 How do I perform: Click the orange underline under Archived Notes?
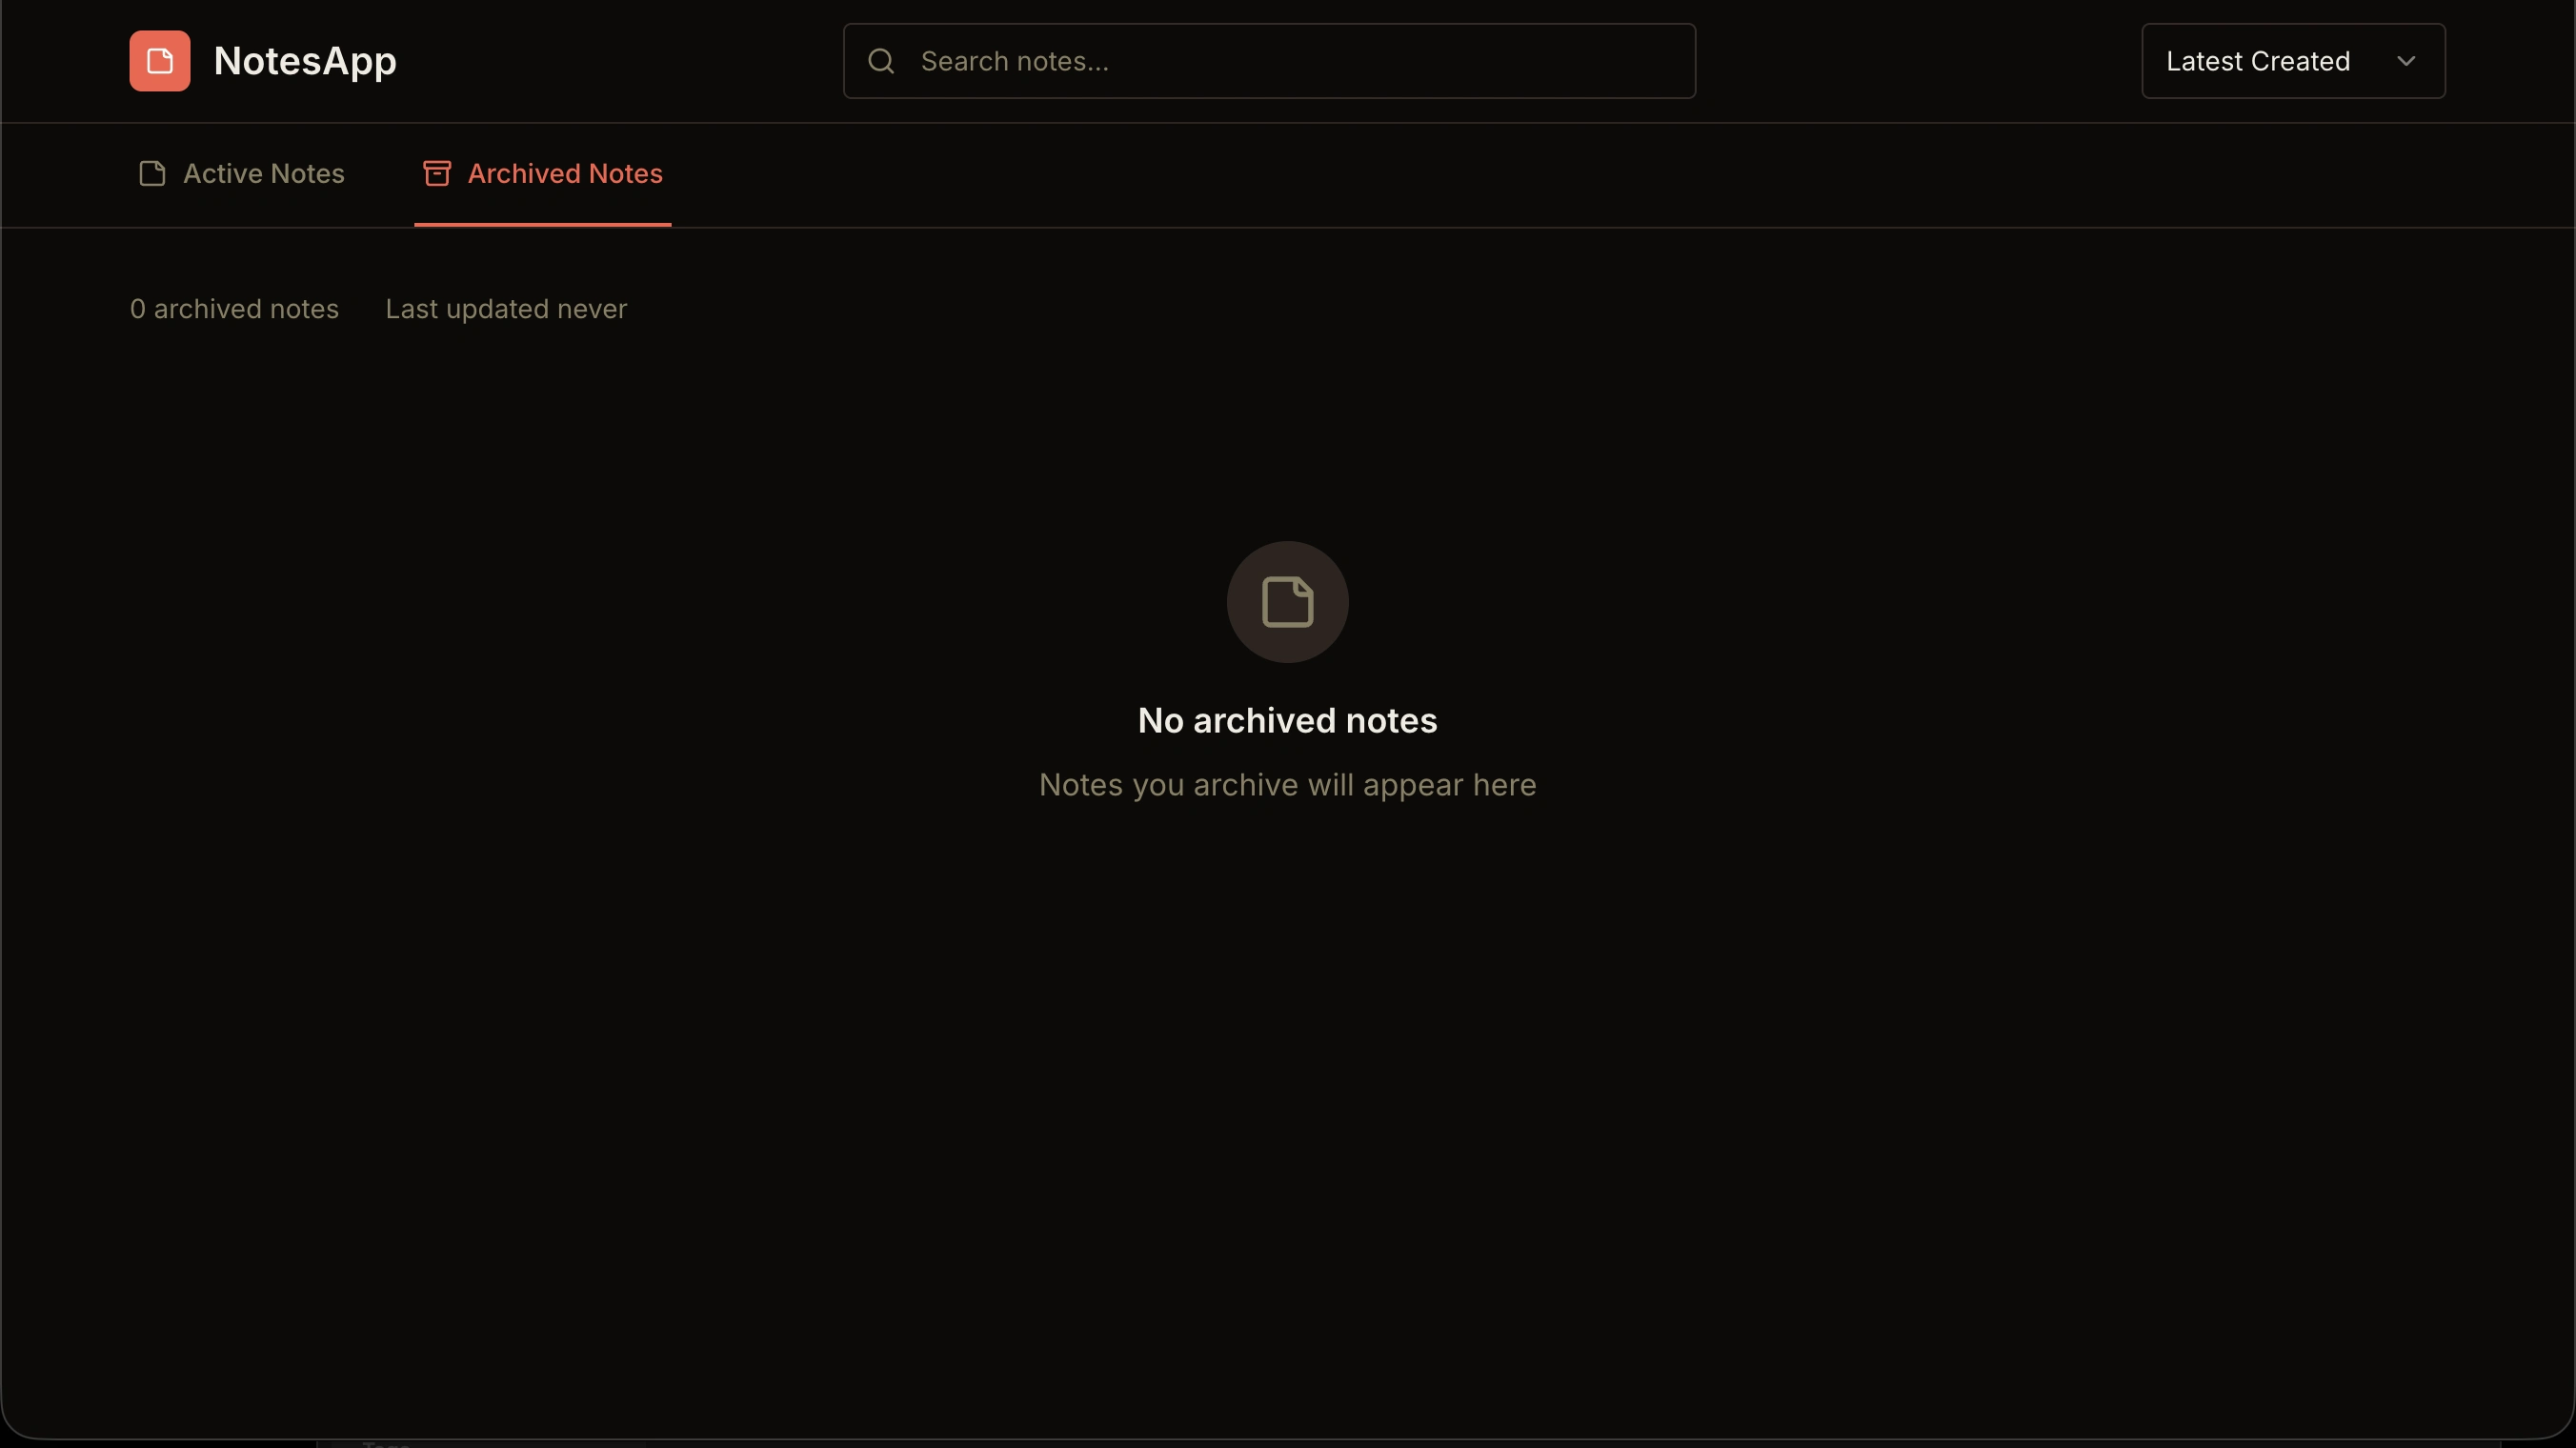click(x=543, y=225)
